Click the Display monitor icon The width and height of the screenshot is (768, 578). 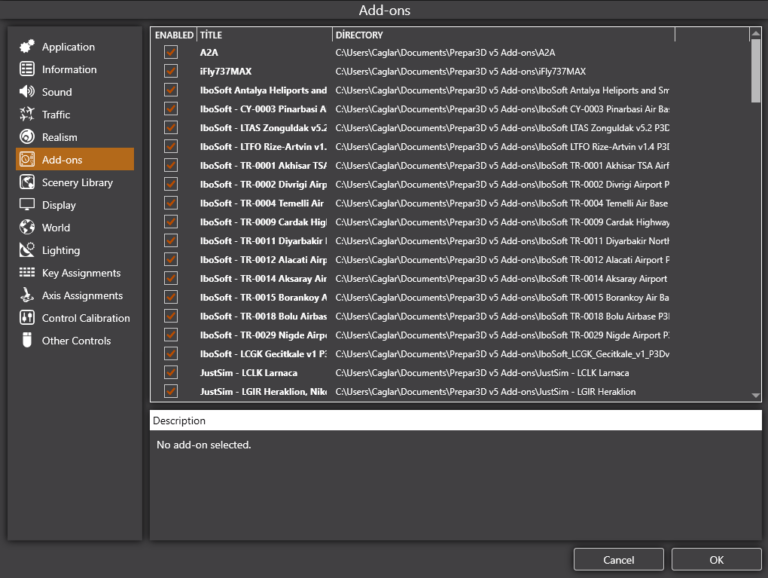27,205
